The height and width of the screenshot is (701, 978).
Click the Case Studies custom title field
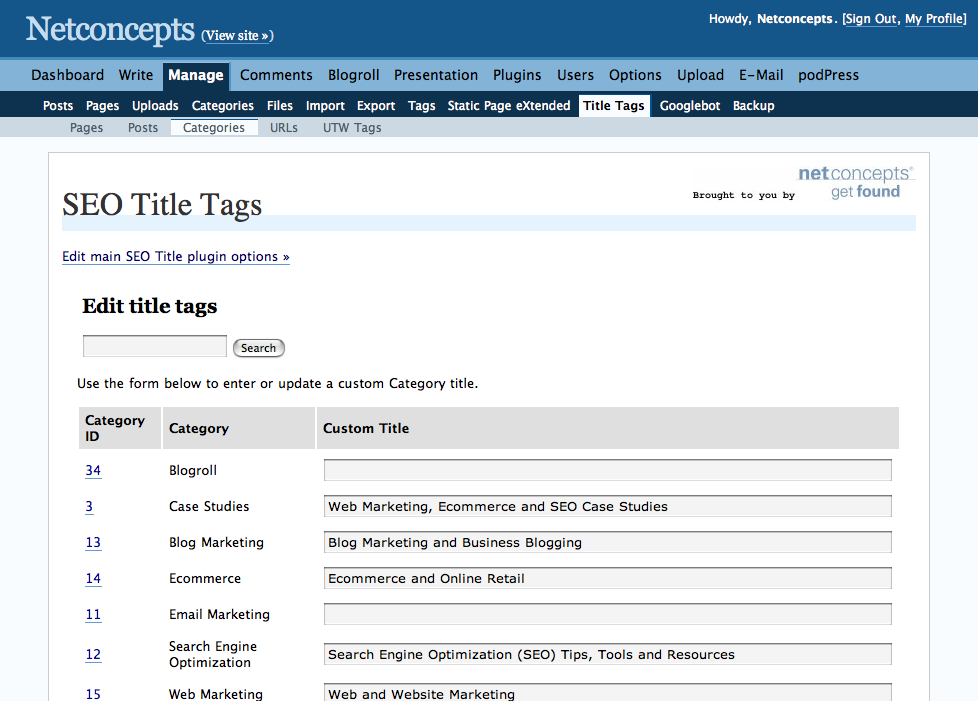(x=608, y=506)
